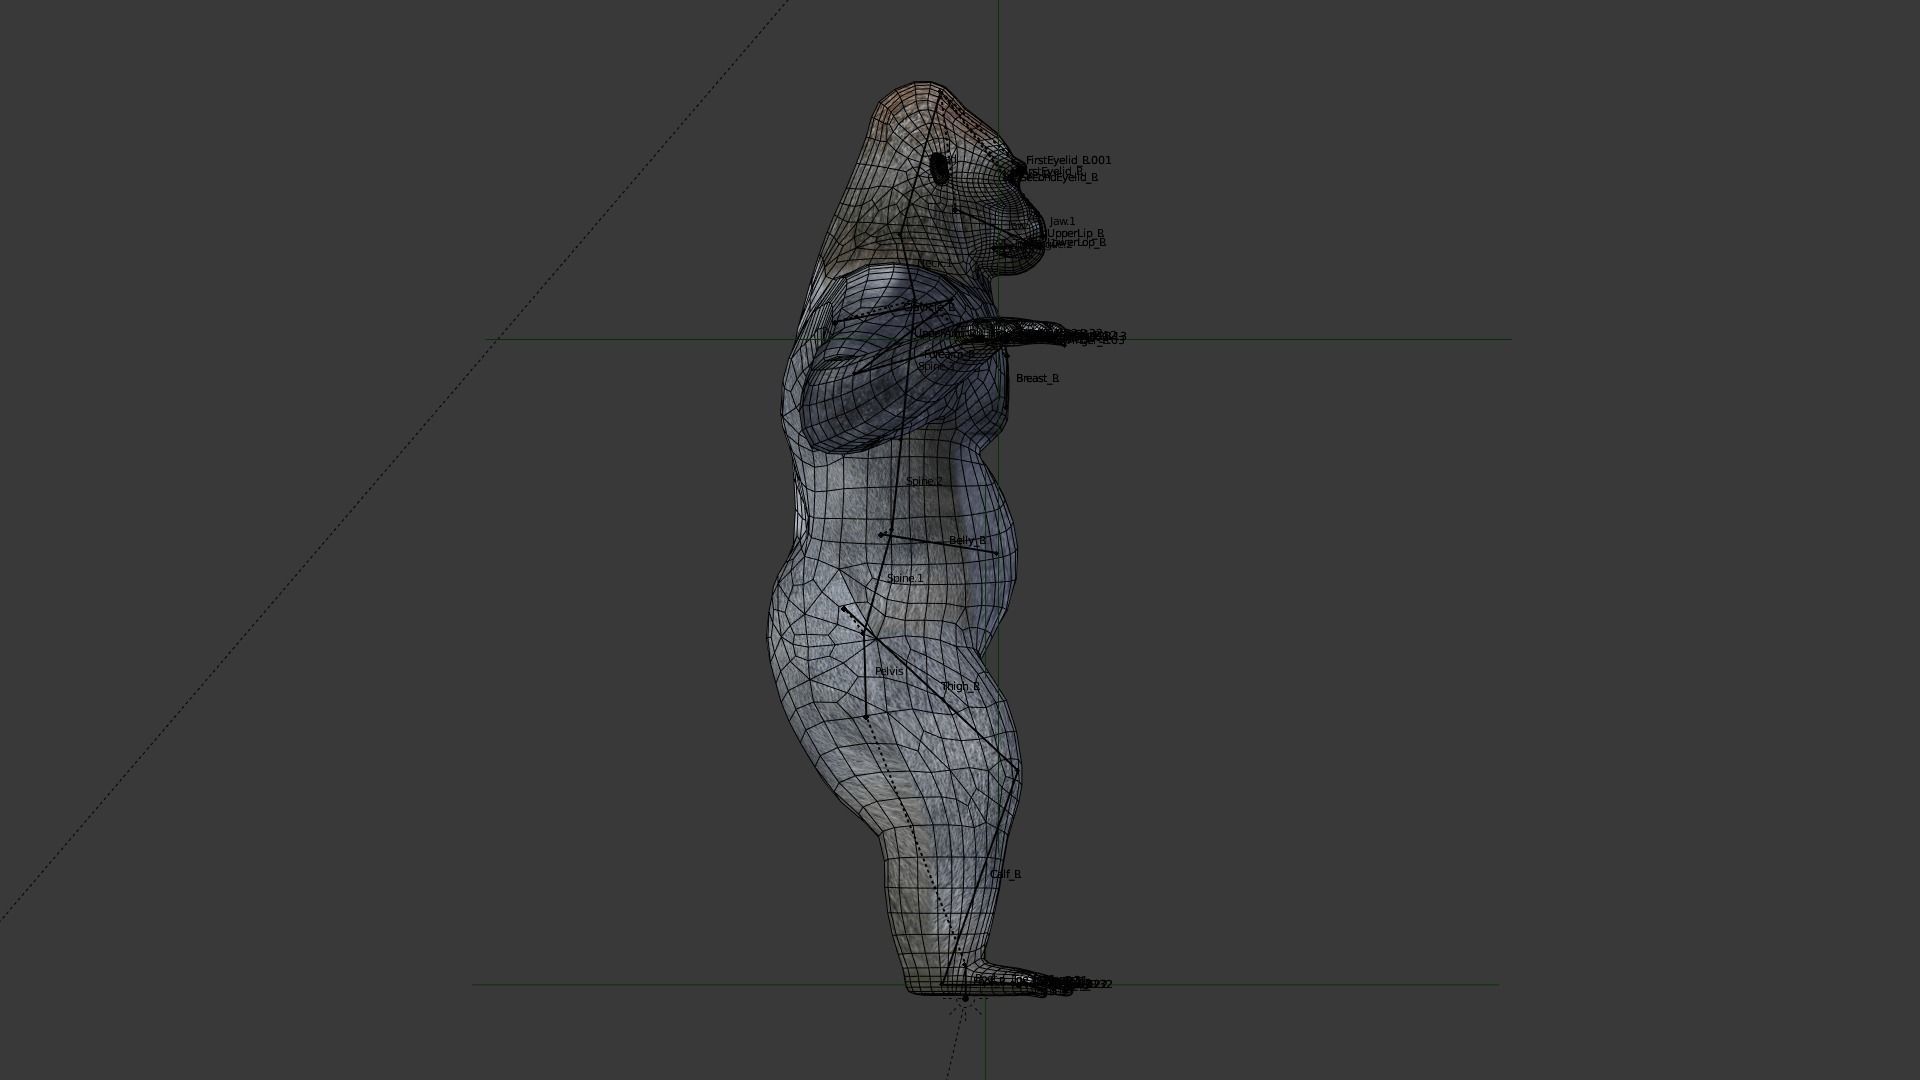Select the Thigh_B bone label
1920x1080 pixels.
tap(960, 686)
